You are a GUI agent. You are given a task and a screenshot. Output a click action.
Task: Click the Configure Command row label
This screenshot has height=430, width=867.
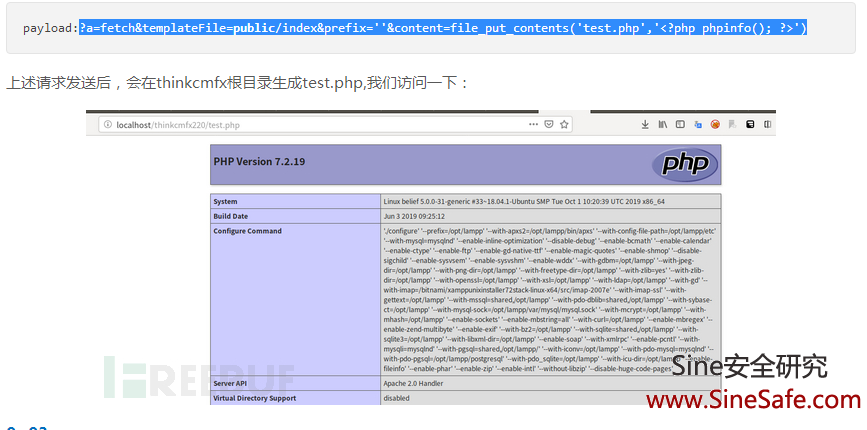[248, 231]
